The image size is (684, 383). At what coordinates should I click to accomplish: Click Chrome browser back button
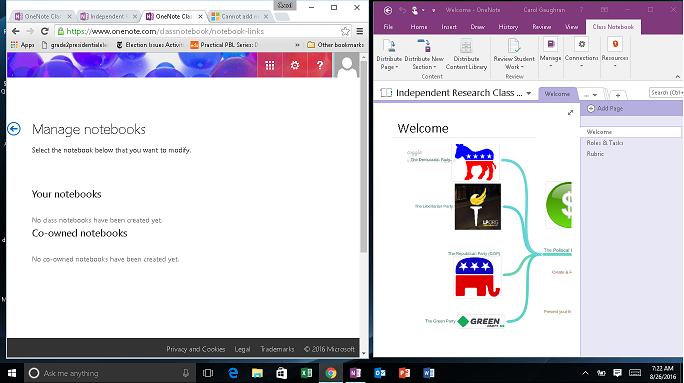tap(16, 31)
